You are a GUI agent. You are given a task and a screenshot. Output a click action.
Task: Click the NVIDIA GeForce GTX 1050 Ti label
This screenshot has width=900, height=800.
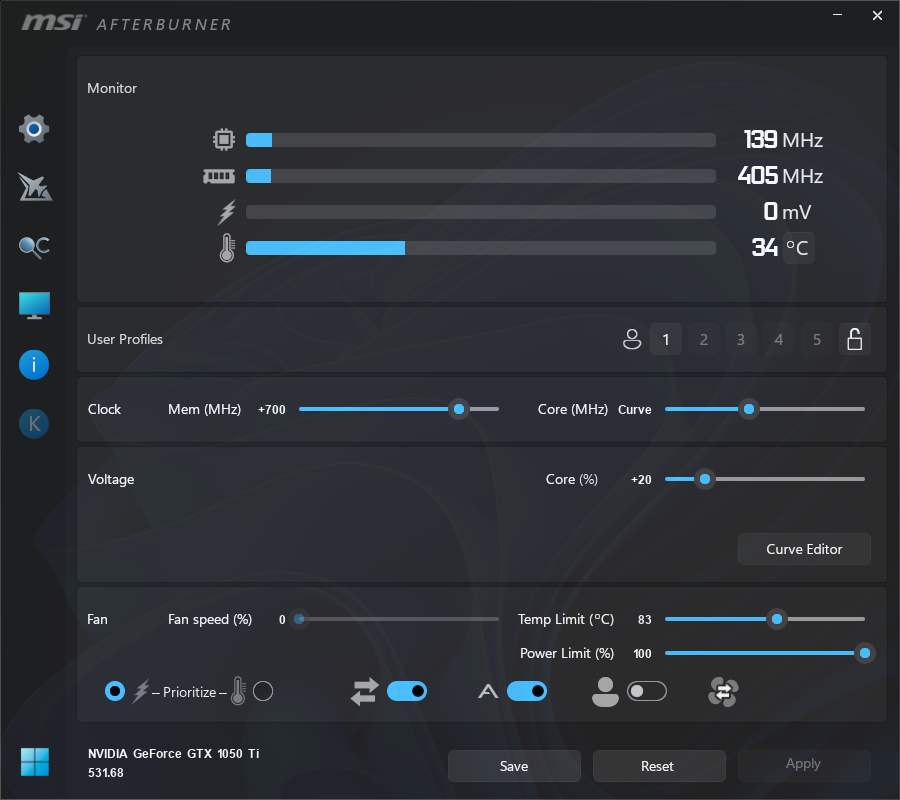click(x=173, y=754)
